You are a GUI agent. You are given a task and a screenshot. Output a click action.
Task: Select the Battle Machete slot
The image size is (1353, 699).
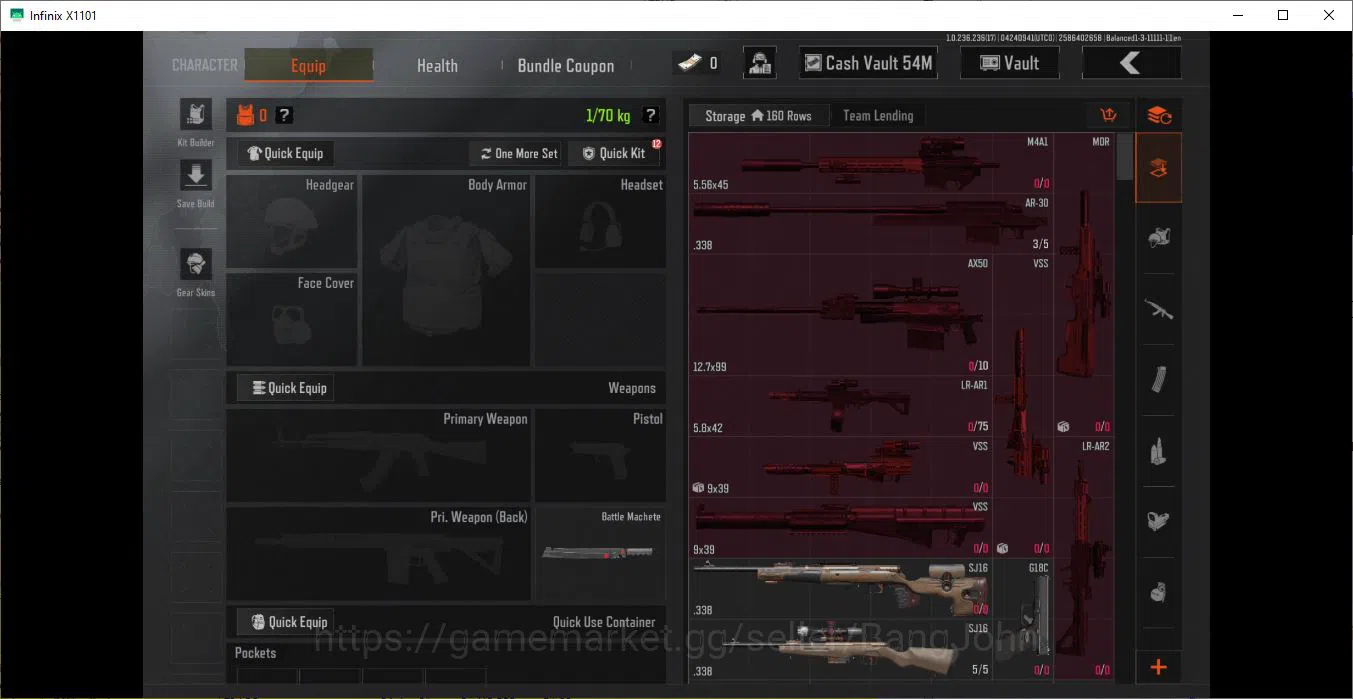tap(601, 553)
